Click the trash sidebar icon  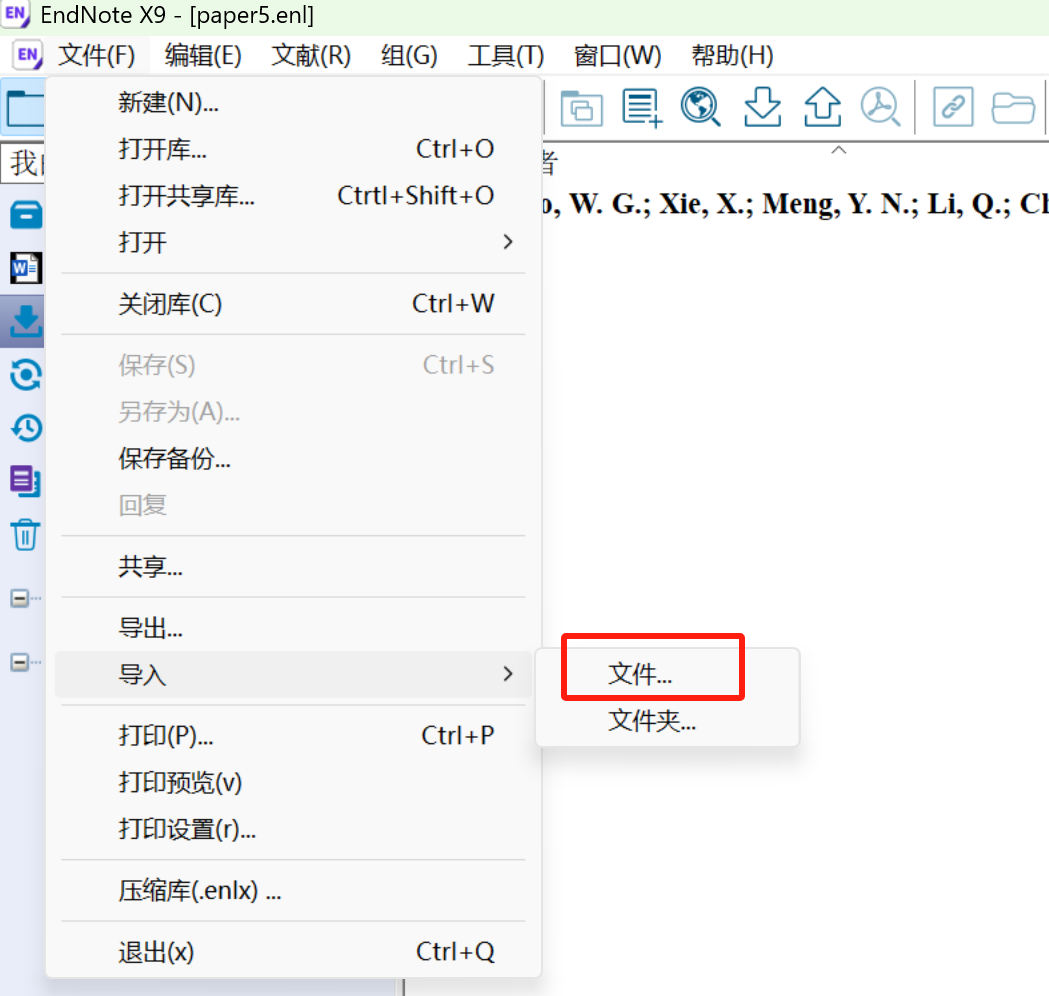coord(25,534)
